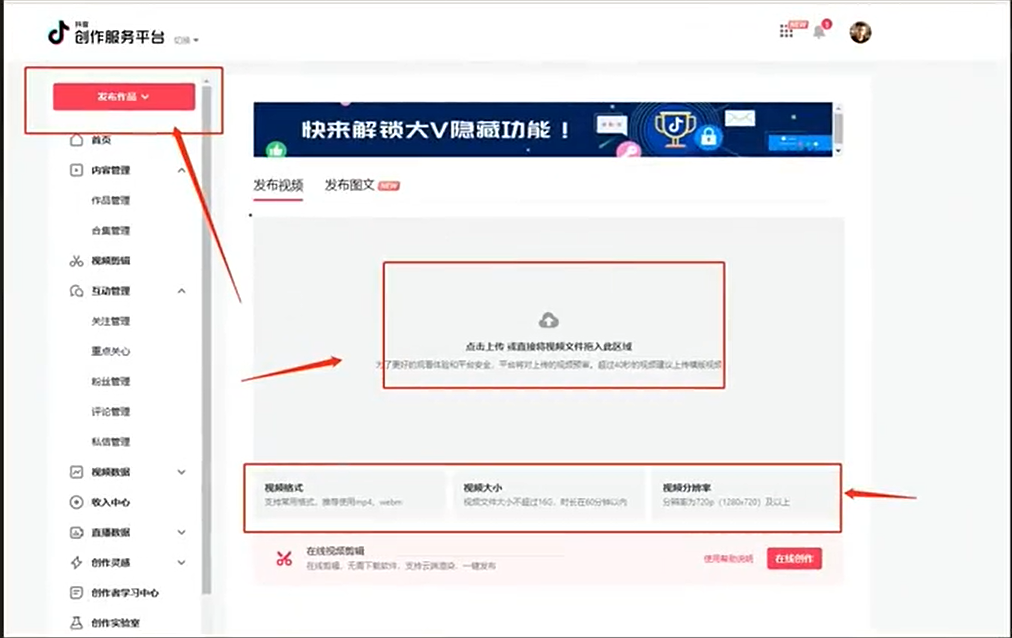Screen dimensions: 1012x638
Task: Click the 视频大小 info card
Action: [549, 495]
